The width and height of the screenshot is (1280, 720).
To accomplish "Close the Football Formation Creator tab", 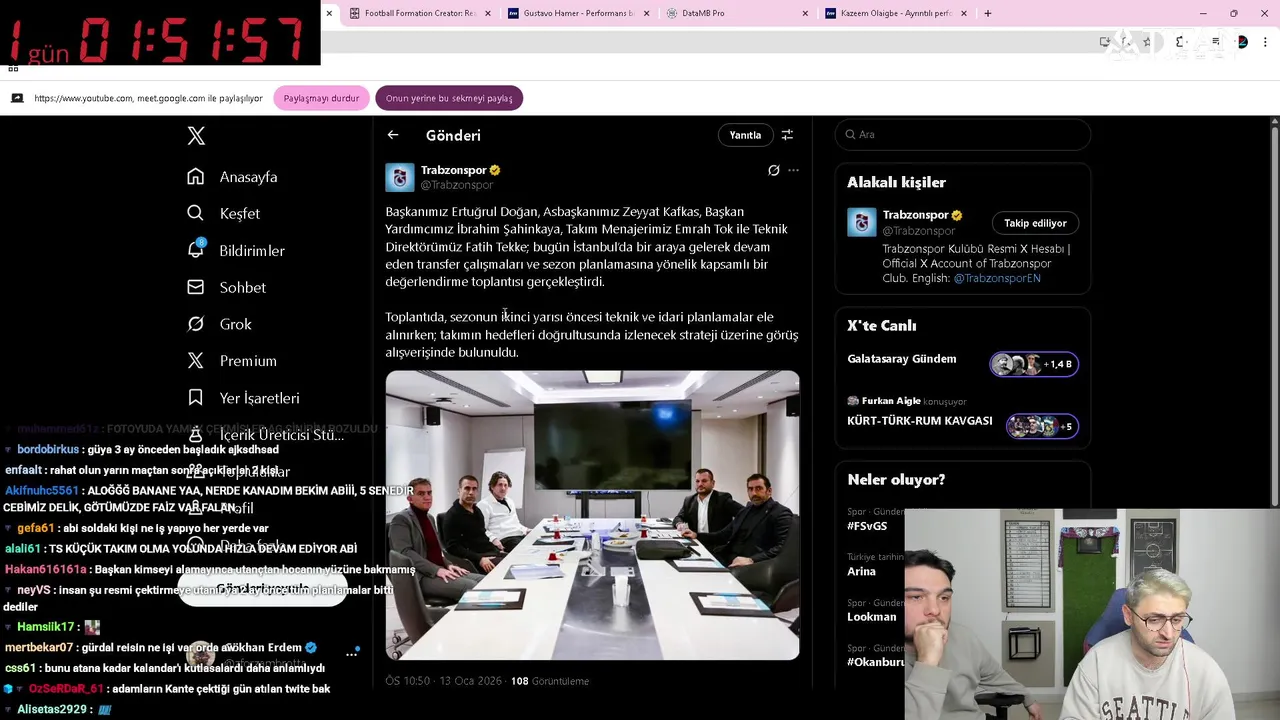I will tap(487, 13).
